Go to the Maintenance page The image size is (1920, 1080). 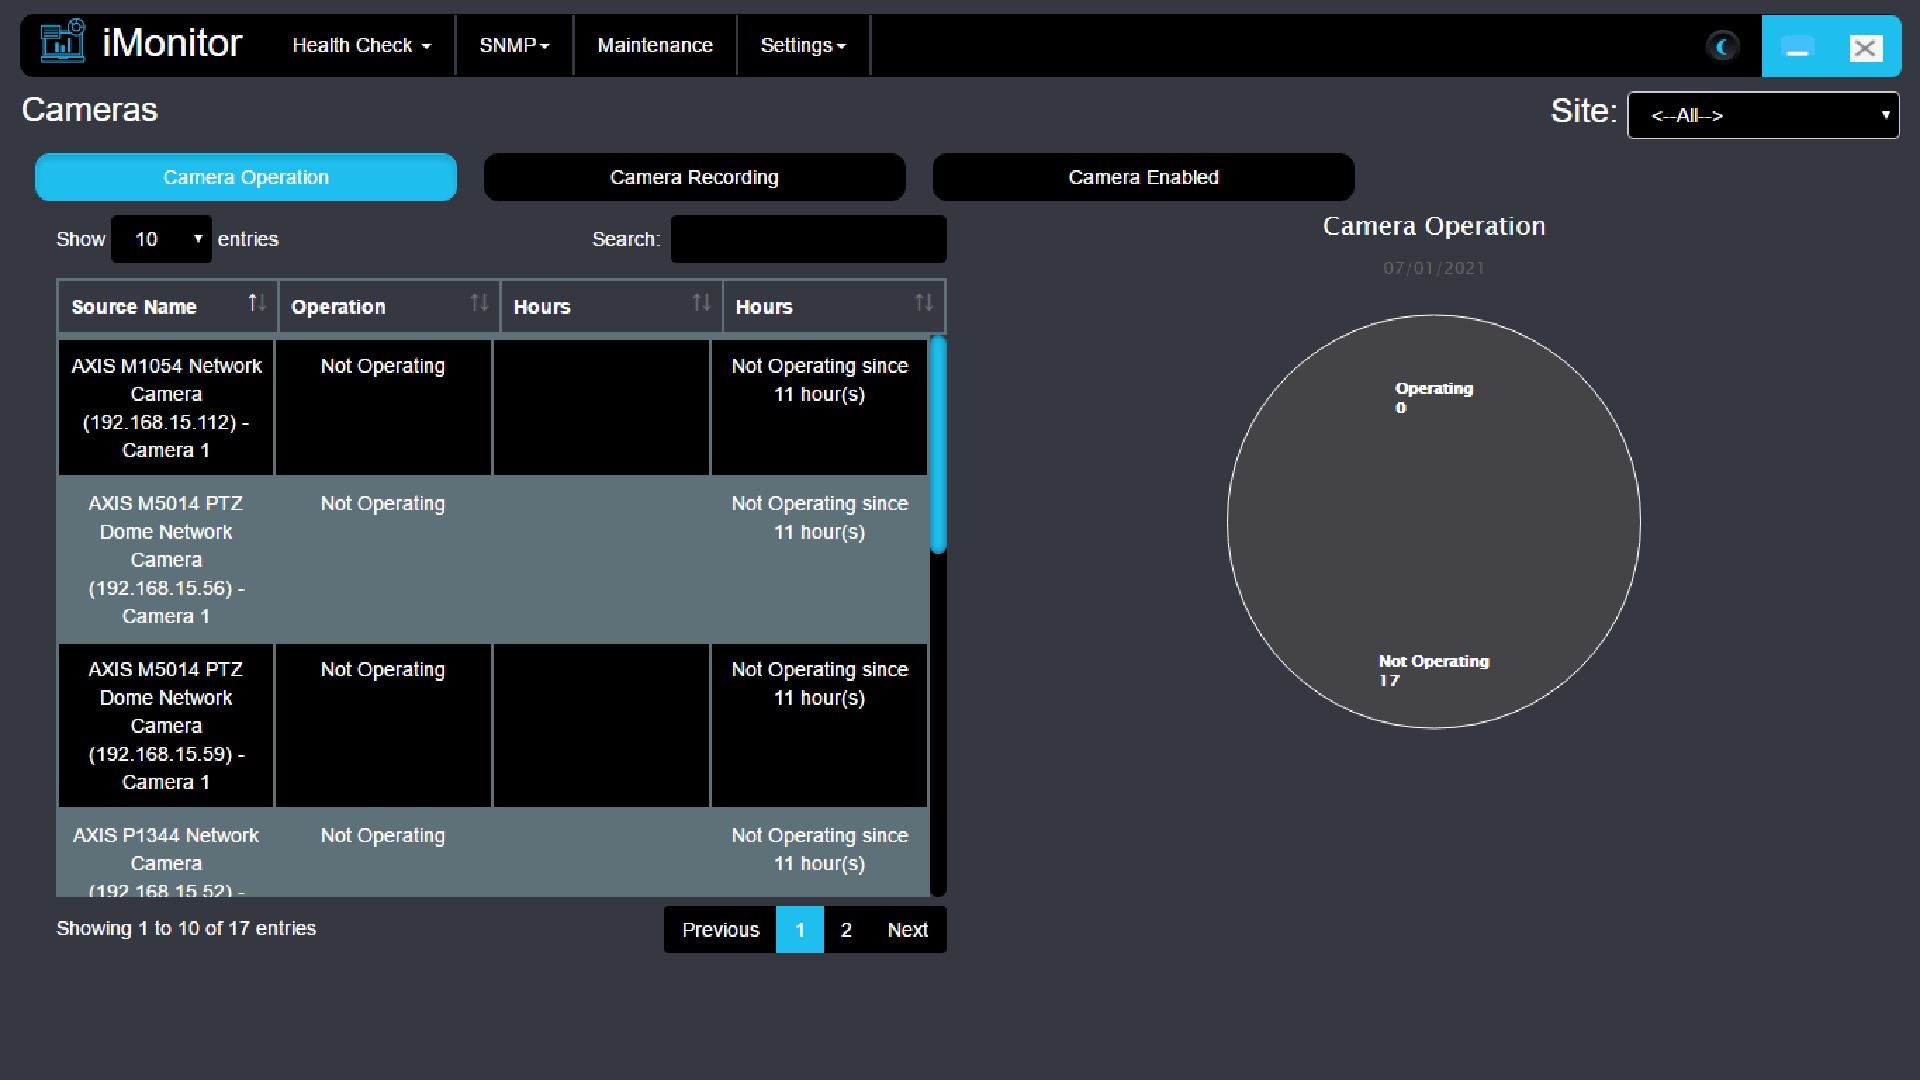pos(655,45)
